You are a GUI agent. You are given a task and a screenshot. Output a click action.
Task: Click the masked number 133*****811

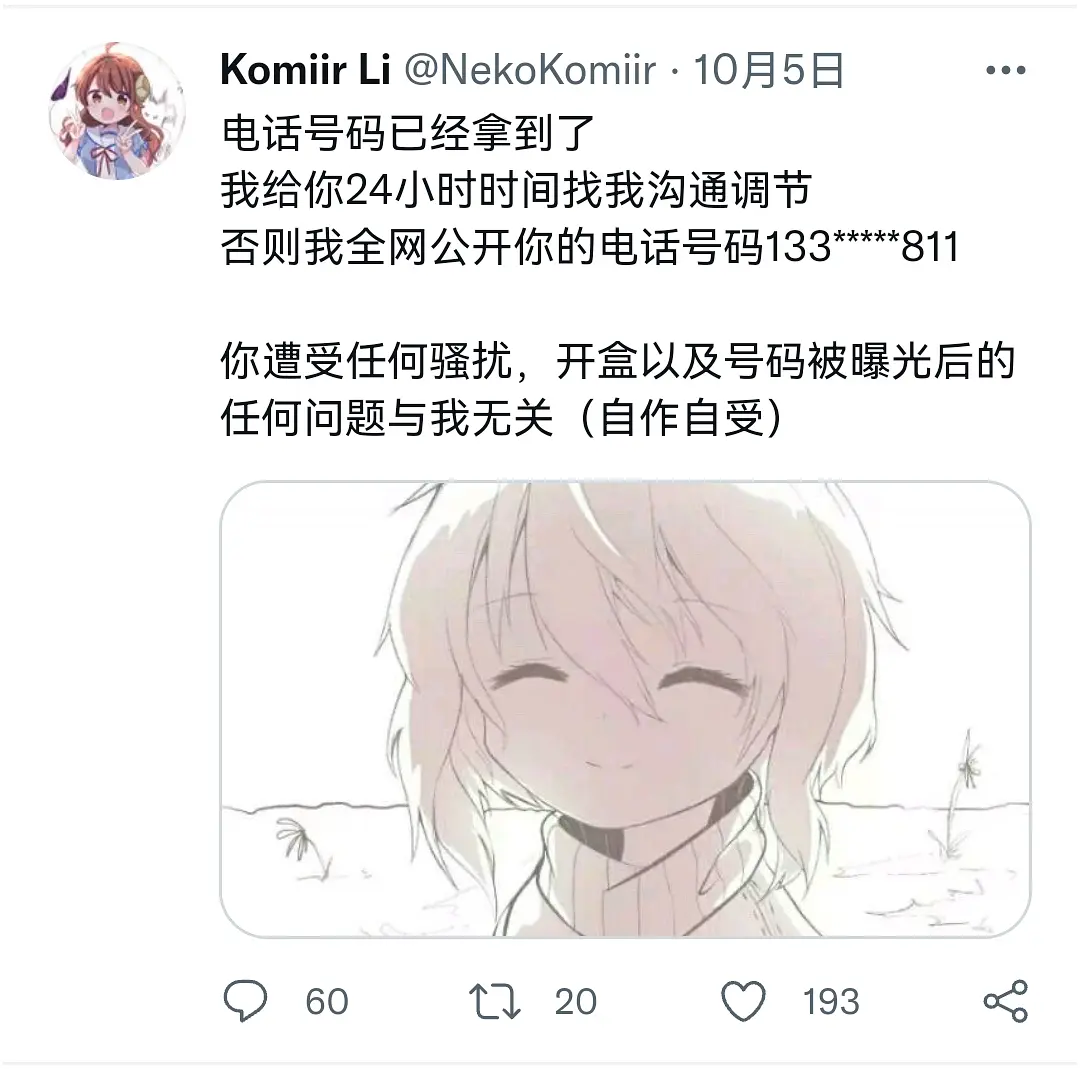click(862, 247)
